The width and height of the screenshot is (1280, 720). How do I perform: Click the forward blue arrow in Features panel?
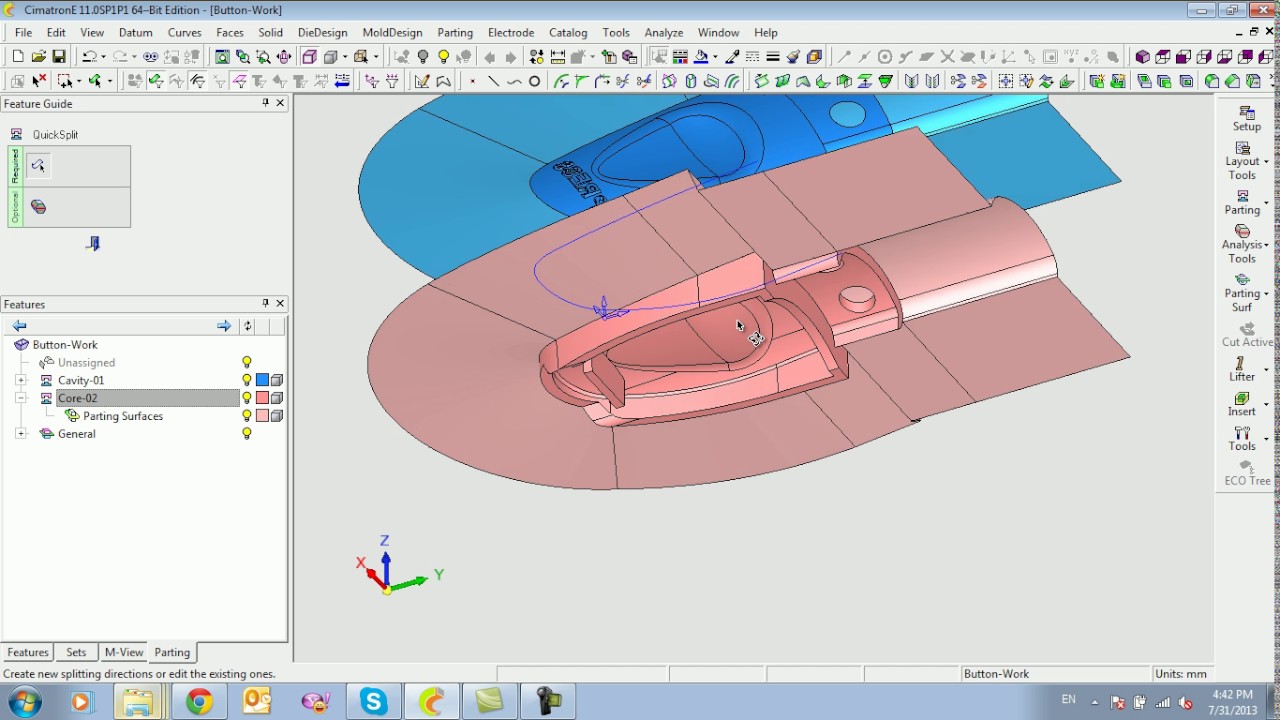pyautogui.click(x=223, y=326)
